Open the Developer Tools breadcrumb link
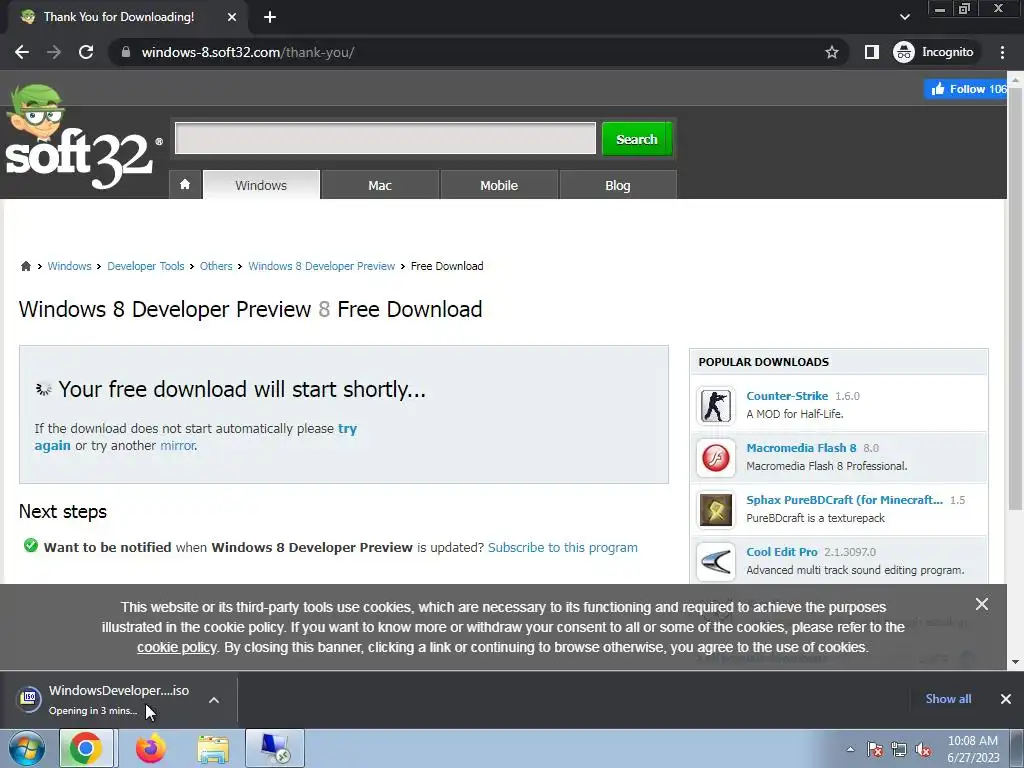1024x768 pixels. coord(146,266)
